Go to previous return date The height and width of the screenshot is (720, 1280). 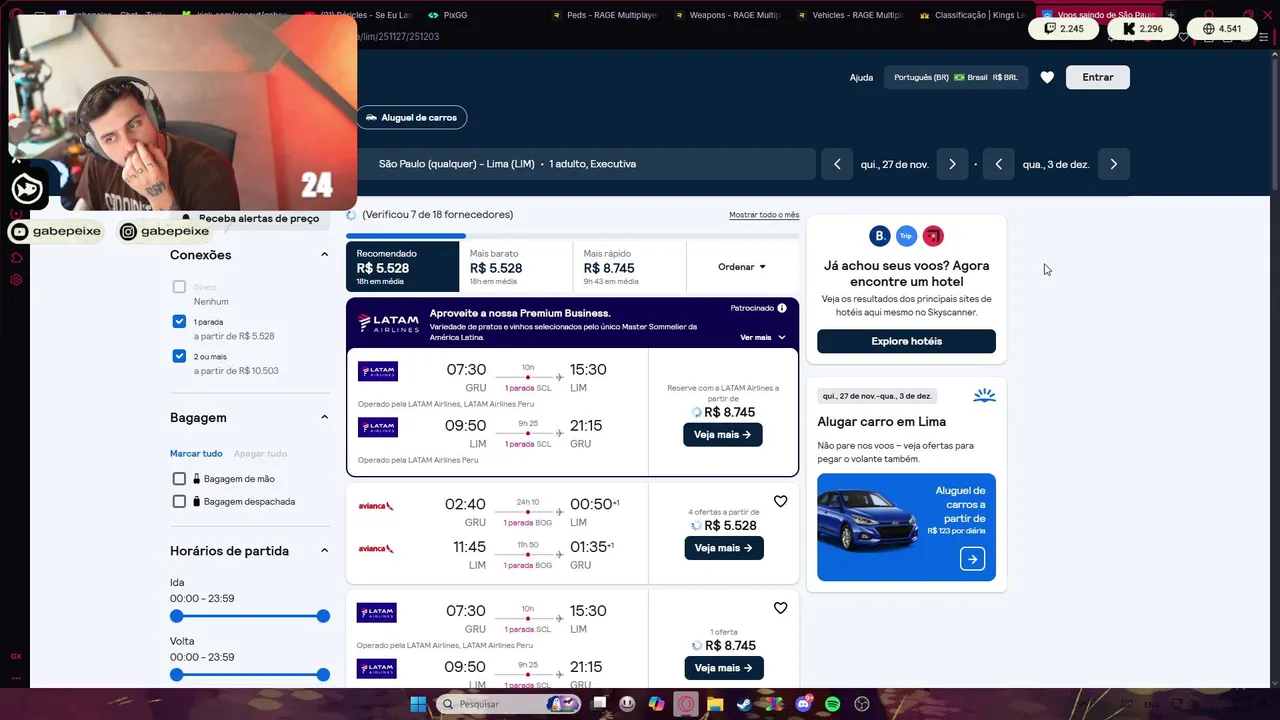click(x=998, y=164)
